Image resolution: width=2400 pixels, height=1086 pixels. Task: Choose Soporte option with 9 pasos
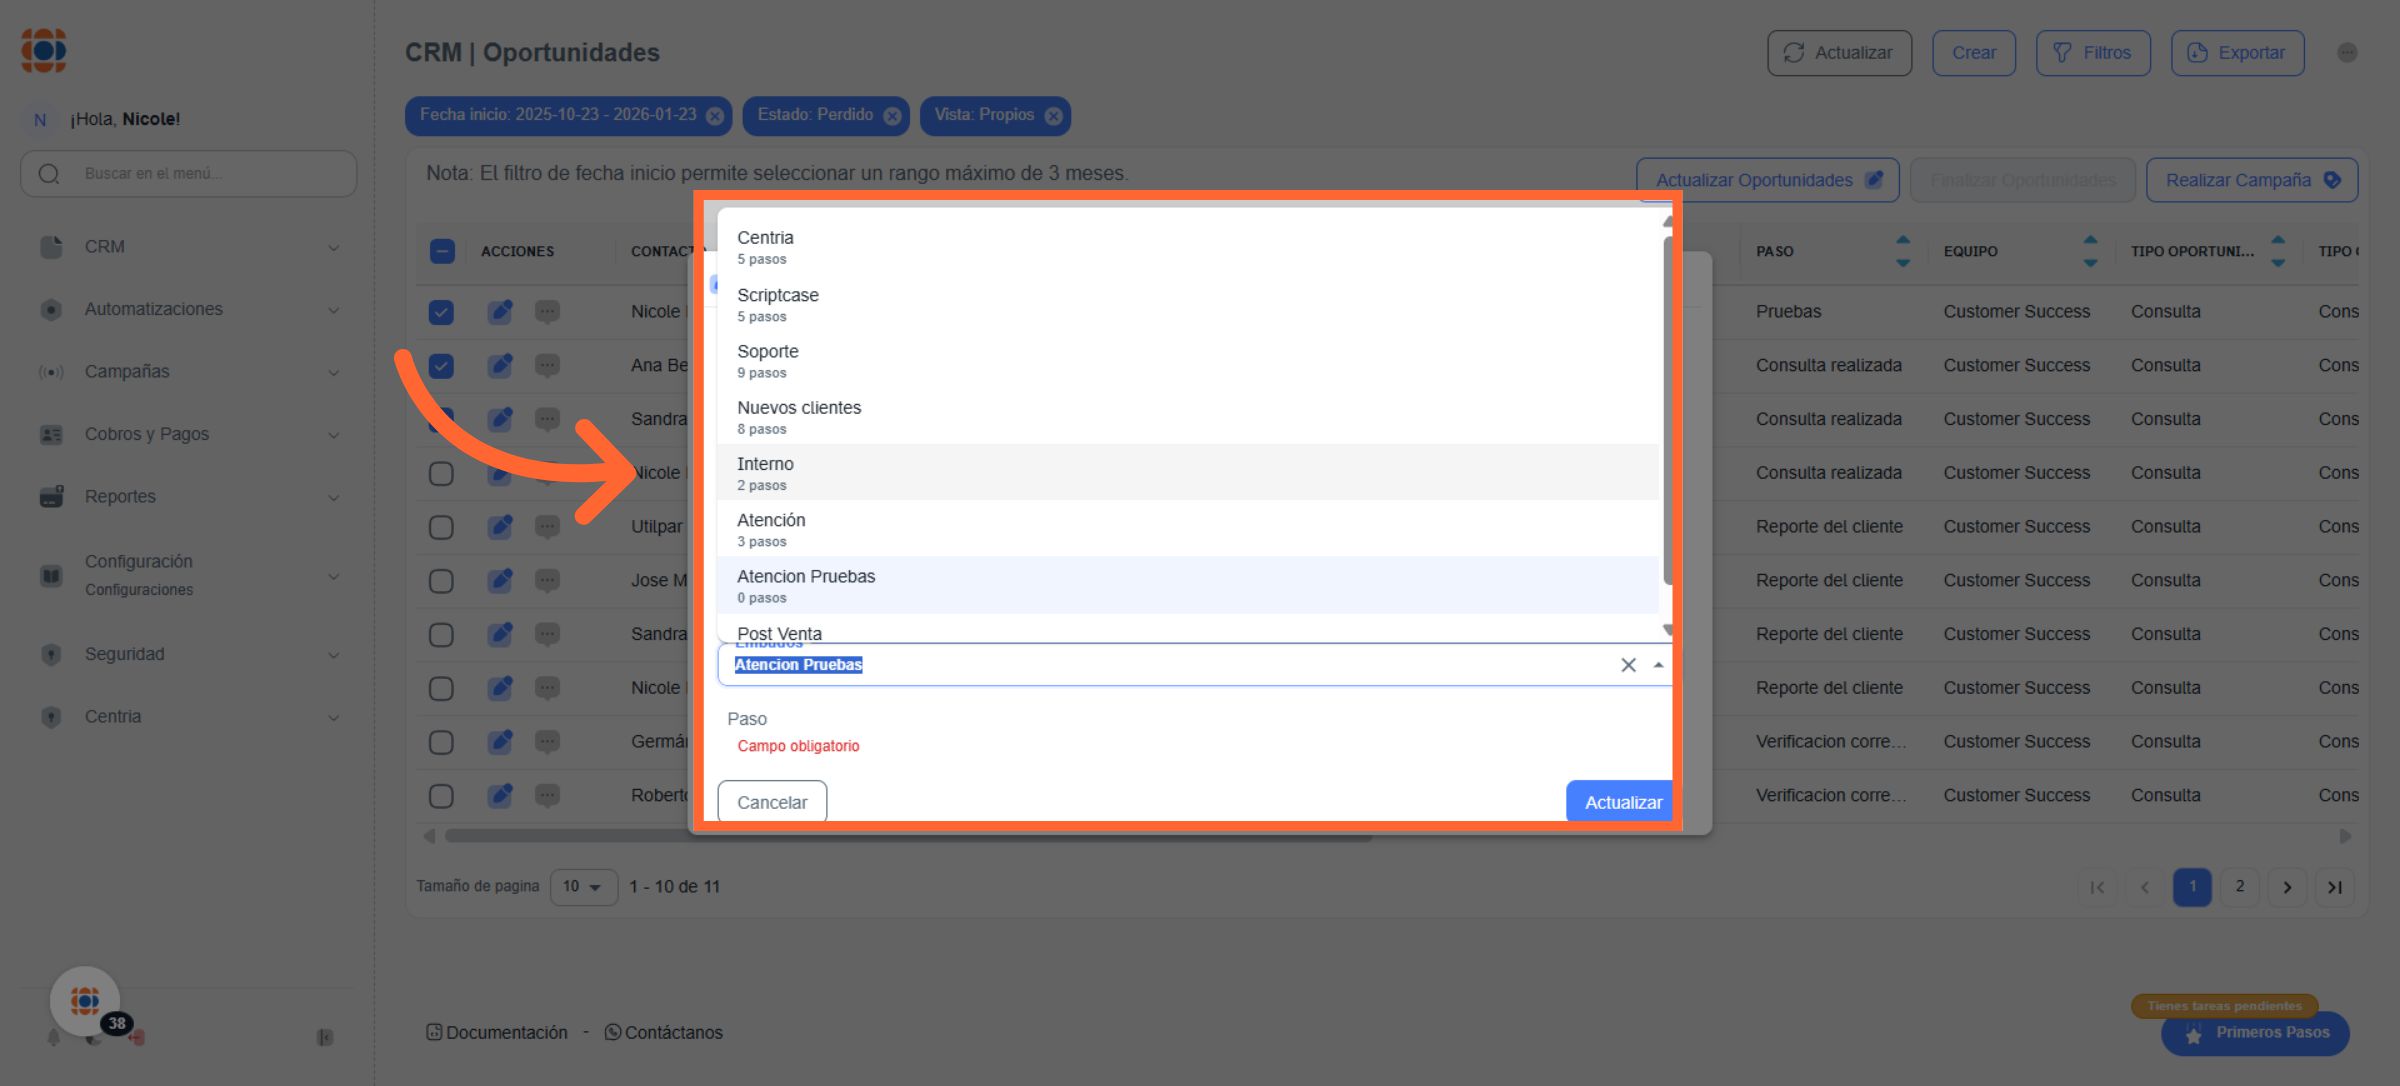[767, 360]
